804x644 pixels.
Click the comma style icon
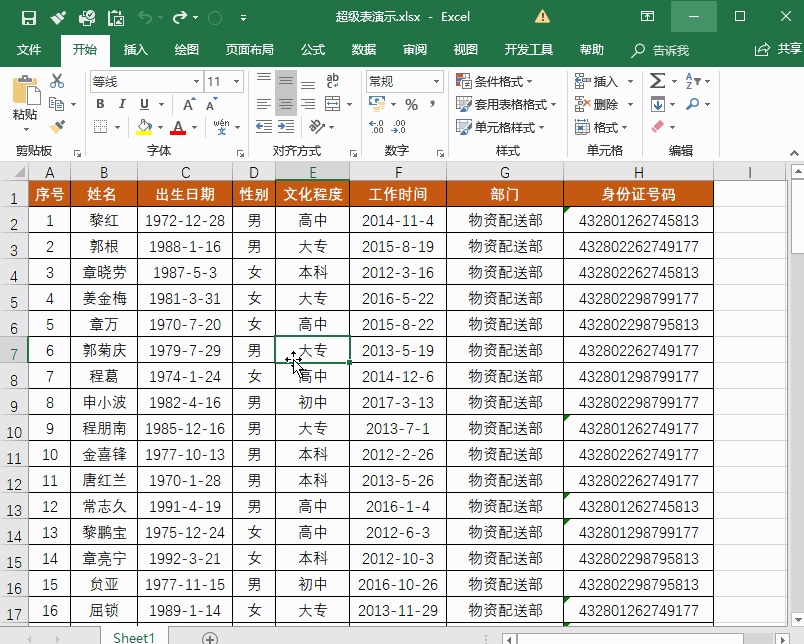point(433,104)
